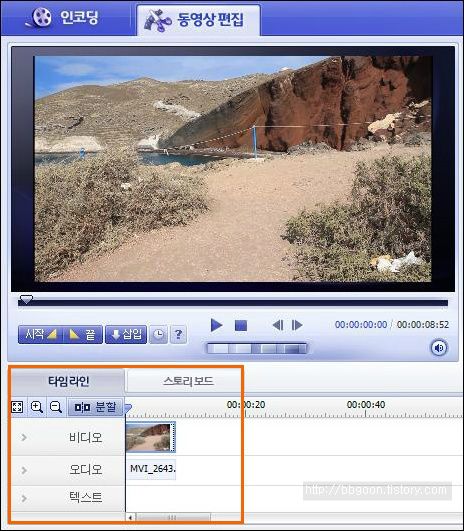The image size is (464, 531).
Task: Select the 타임라인 tab
Action: click(x=68, y=381)
